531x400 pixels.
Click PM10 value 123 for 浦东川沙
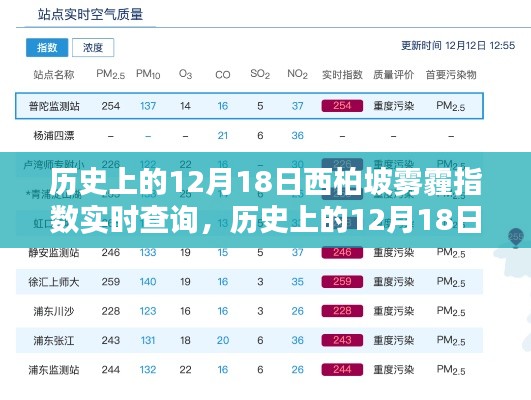click(x=148, y=311)
